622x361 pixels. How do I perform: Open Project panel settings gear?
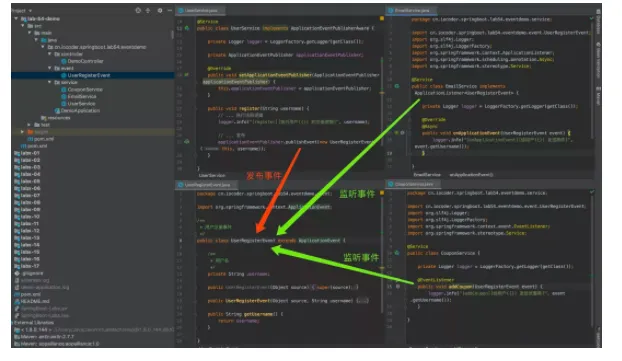160,11
